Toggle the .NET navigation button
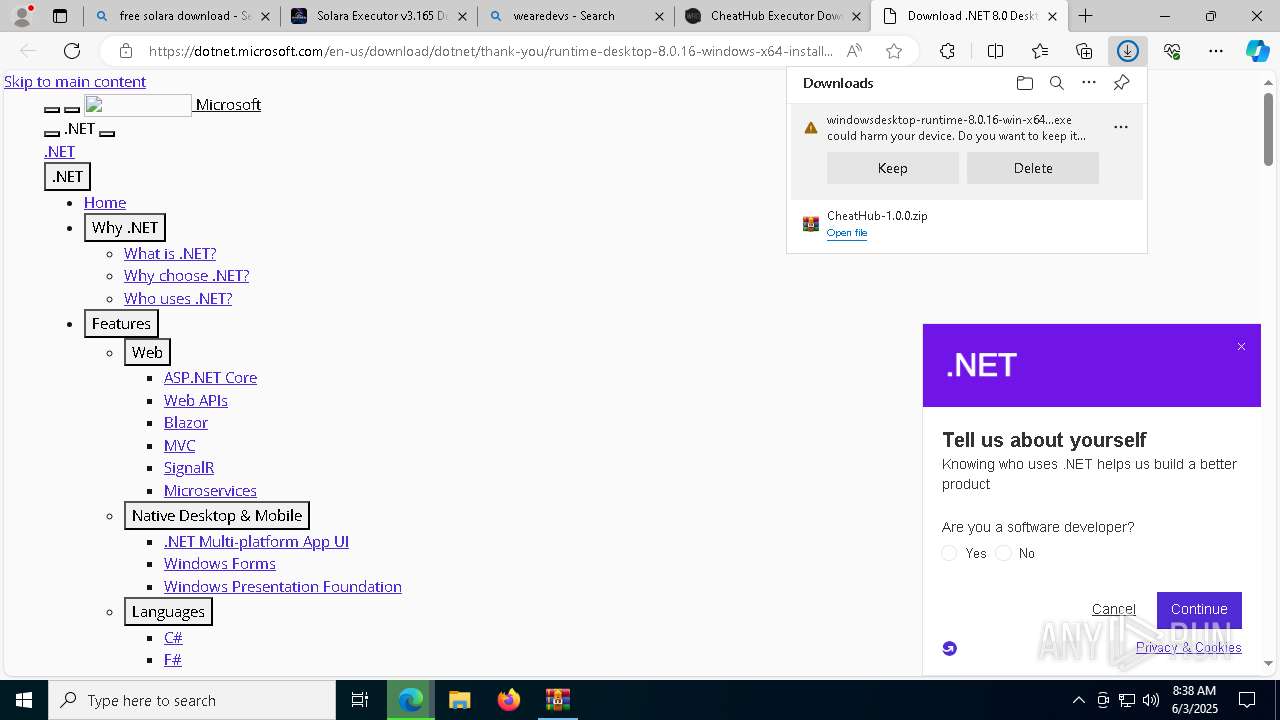 tap(67, 176)
